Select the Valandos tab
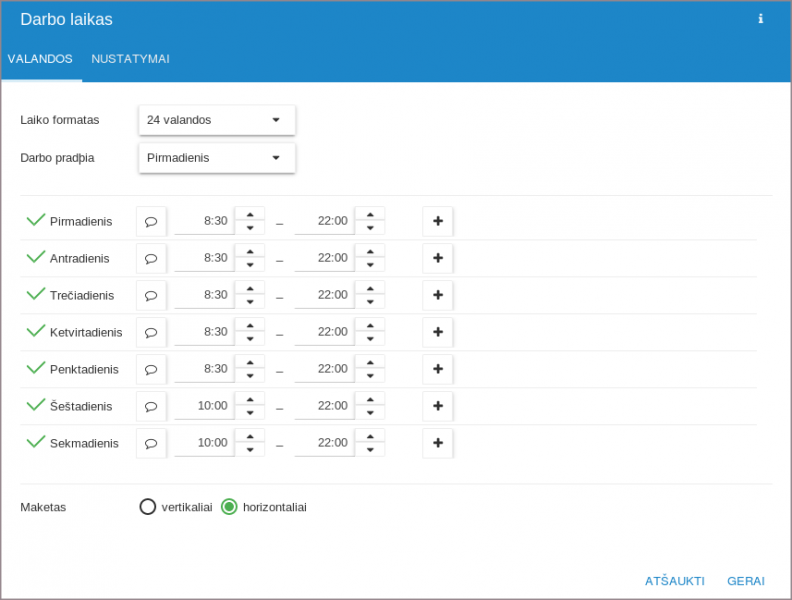The height and width of the screenshot is (600, 792). pyautogui.click(x=40, y=59)
